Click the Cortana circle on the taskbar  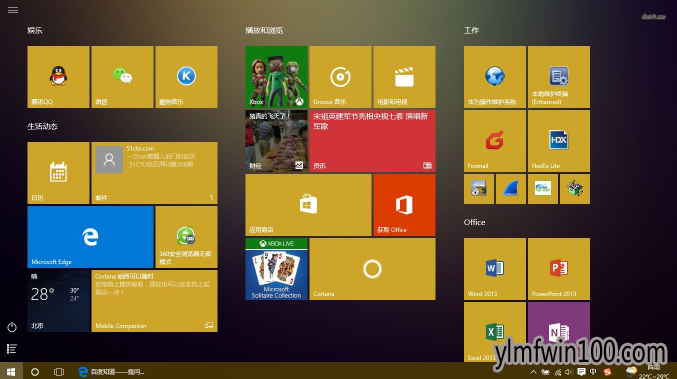point(35,371)
